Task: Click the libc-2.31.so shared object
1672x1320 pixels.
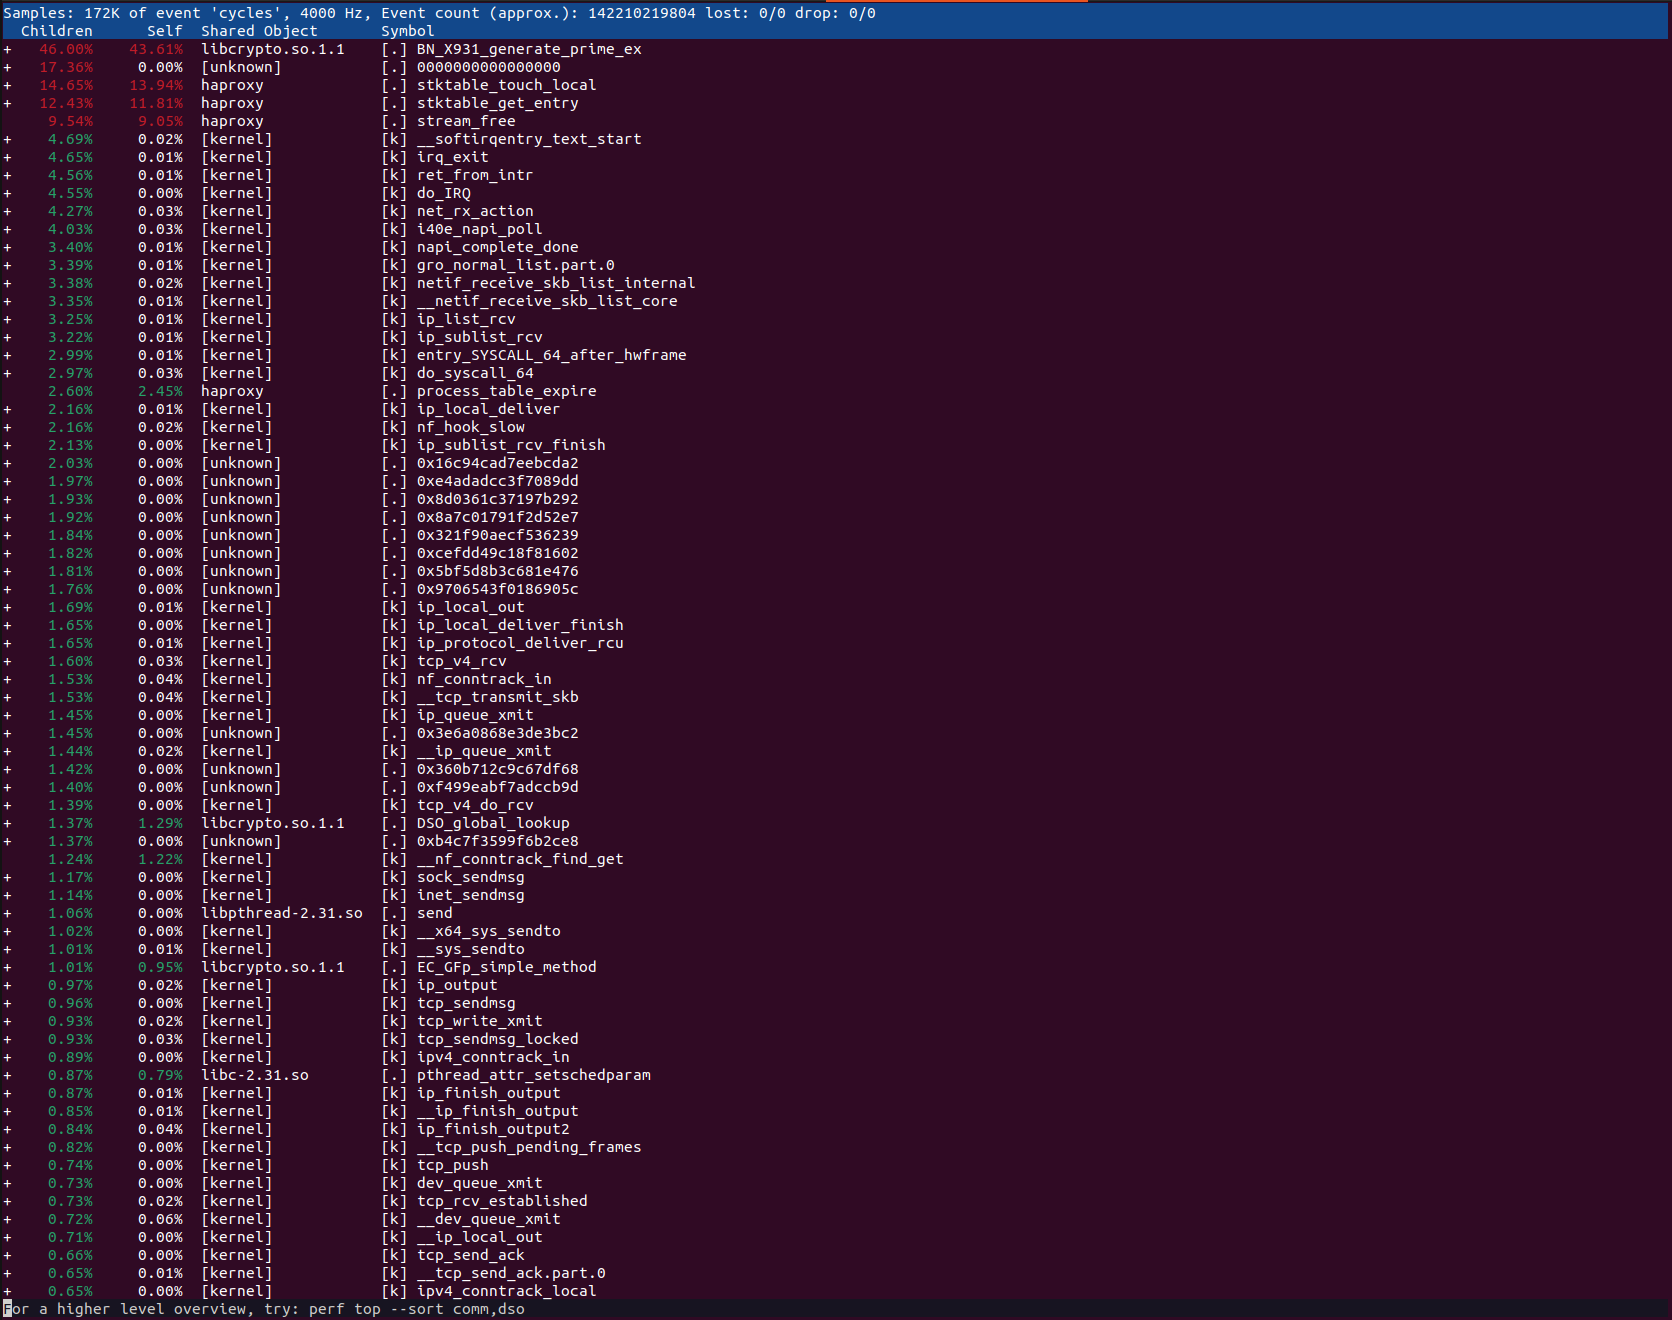Action: pyautogui.click(x=255, y=1075)
